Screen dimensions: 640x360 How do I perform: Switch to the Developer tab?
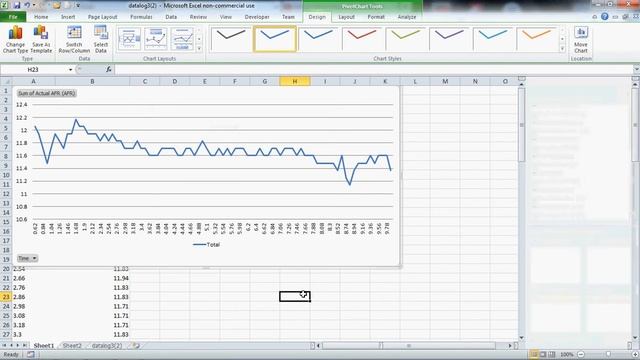point(257,17)
